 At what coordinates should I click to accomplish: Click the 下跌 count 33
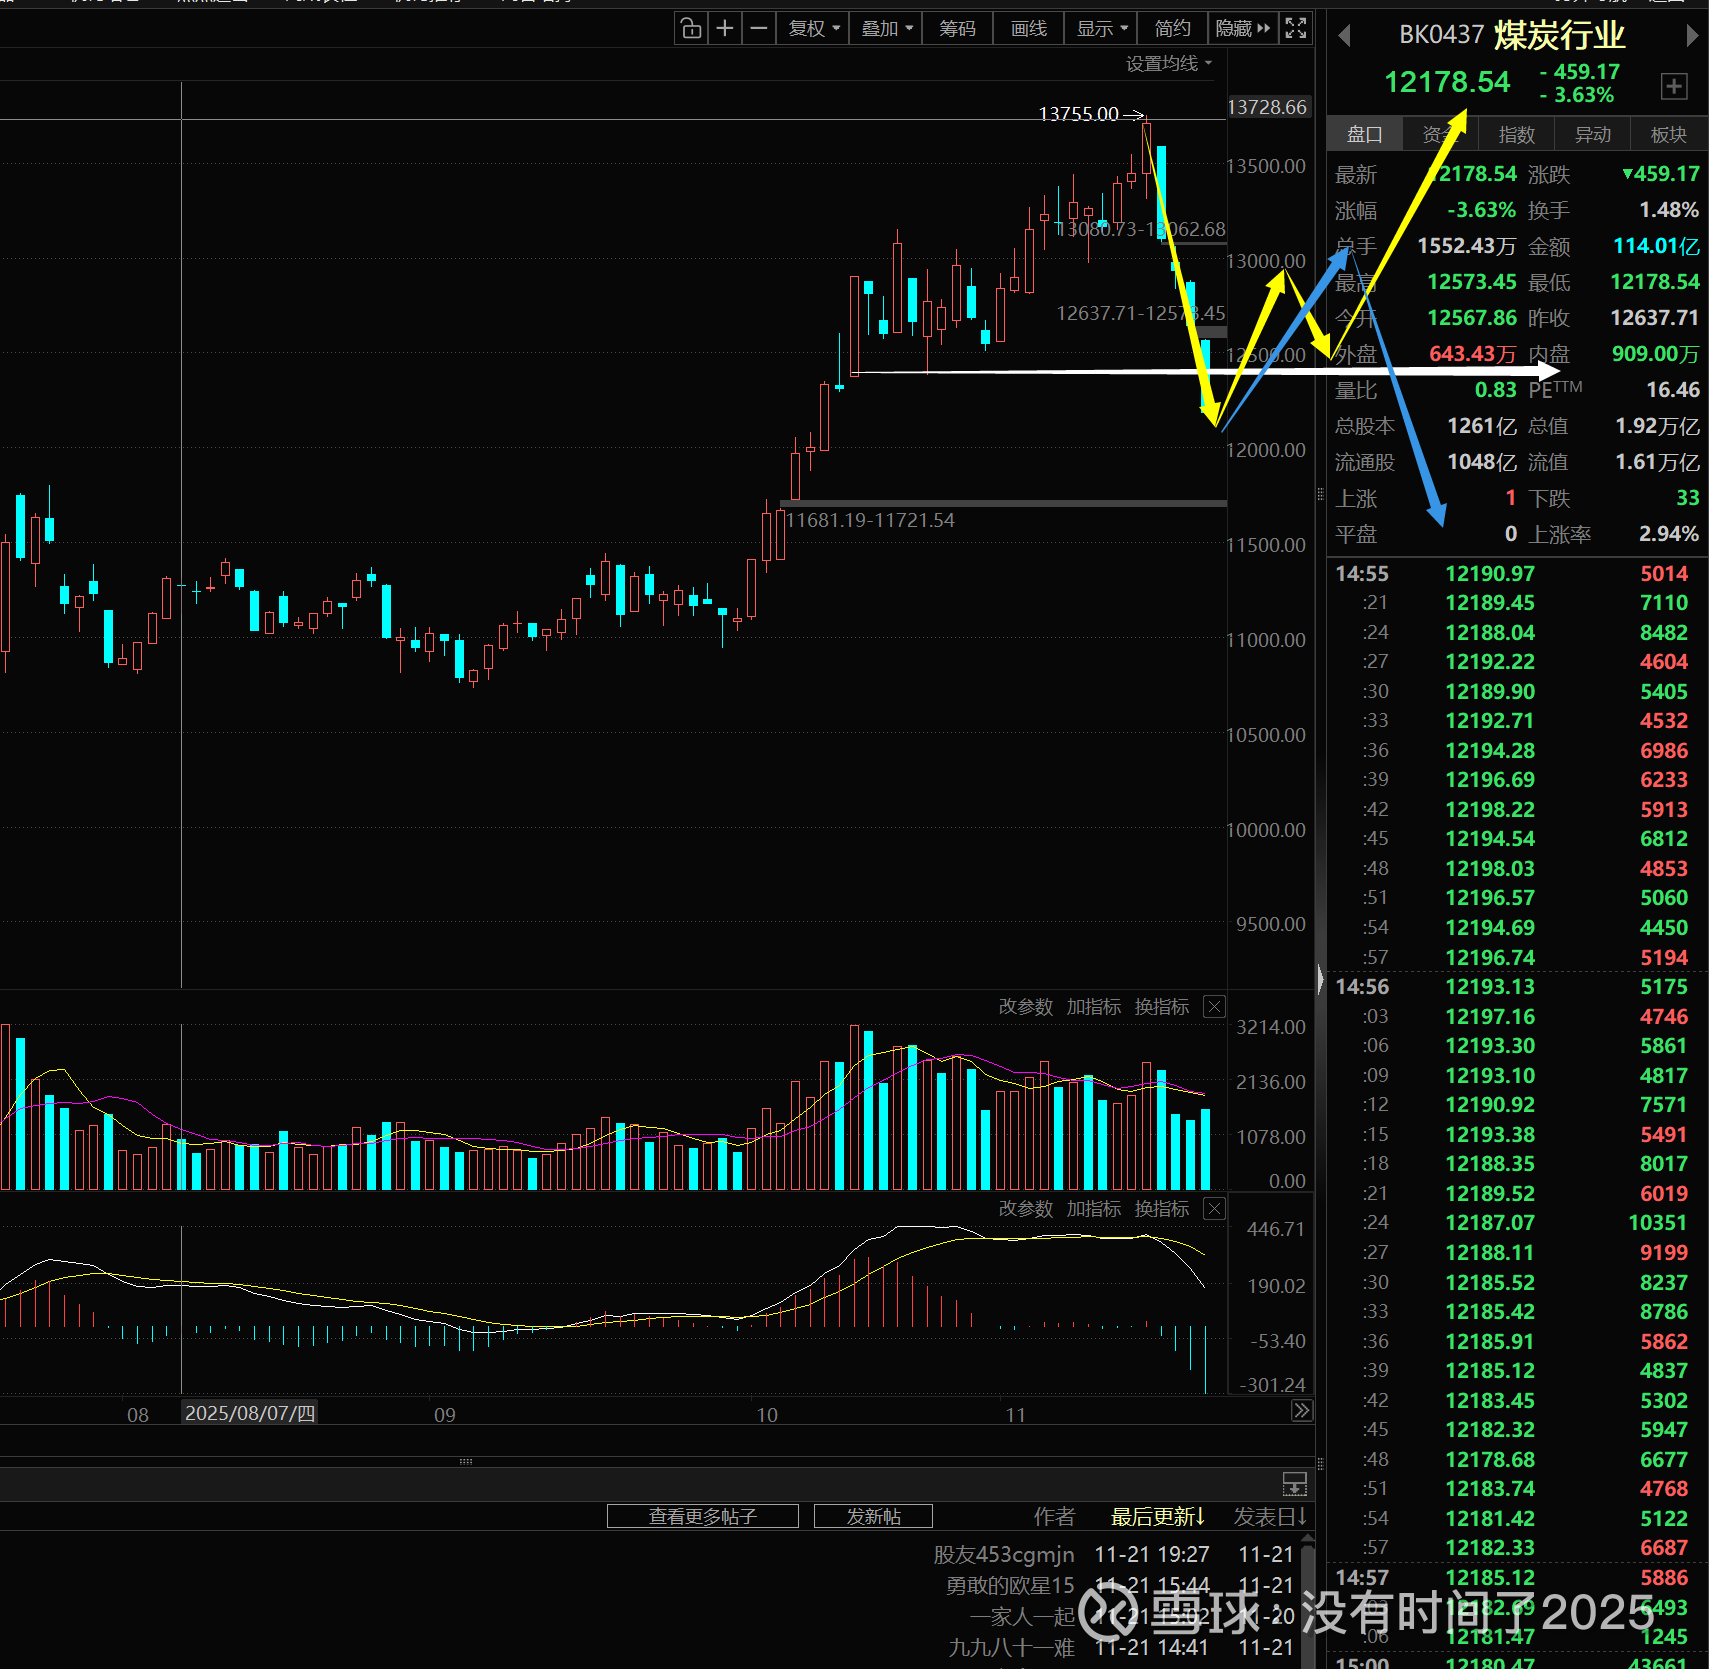1688,498
